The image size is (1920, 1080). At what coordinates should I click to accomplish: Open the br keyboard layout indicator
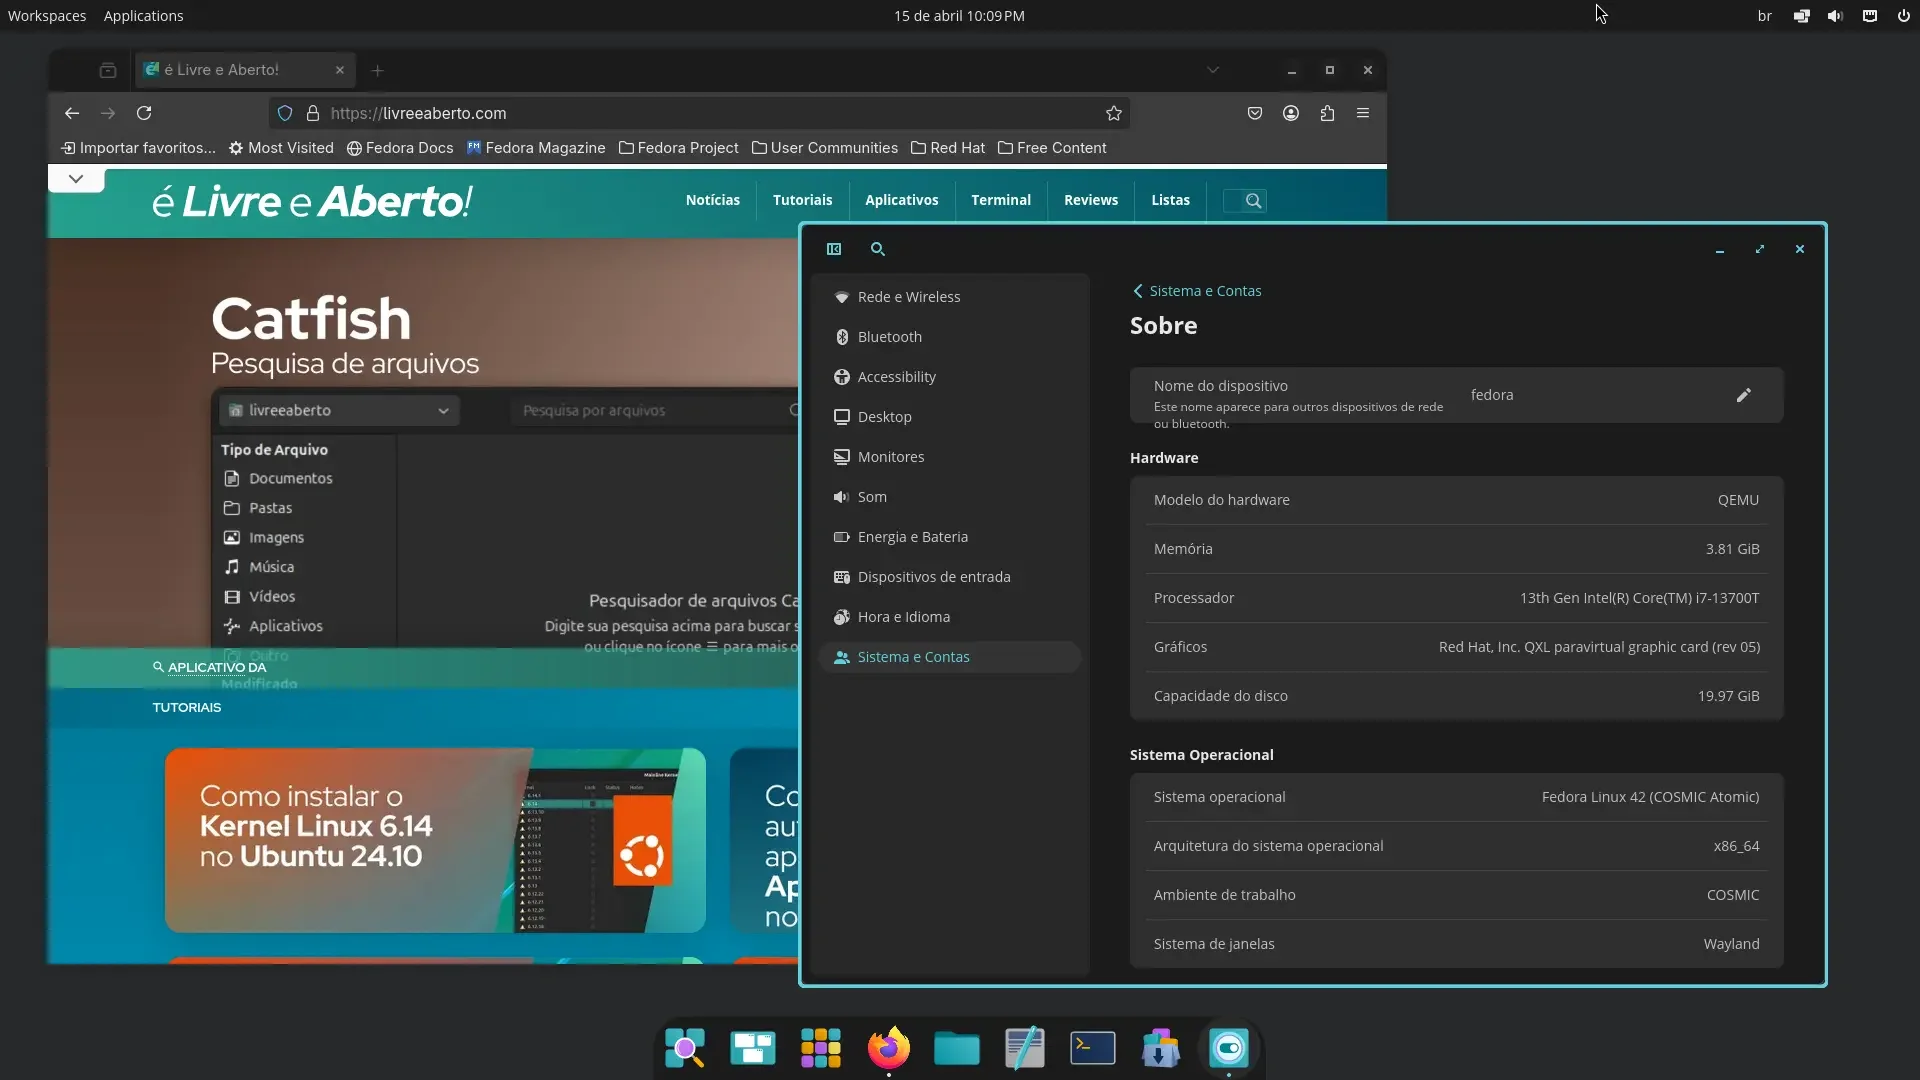click(1765, 16)
